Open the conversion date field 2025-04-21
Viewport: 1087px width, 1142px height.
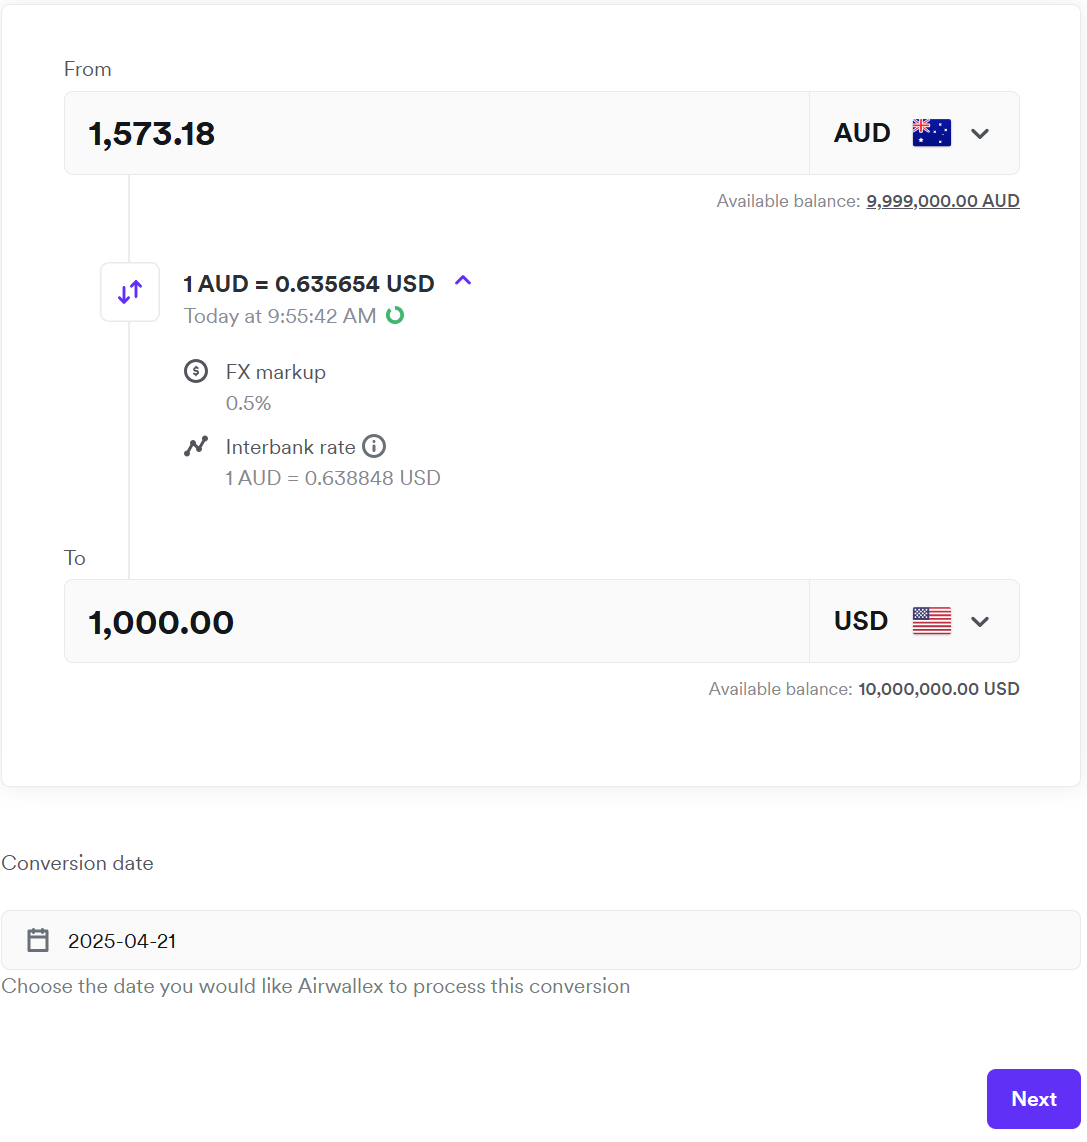pyautogui.click(x=540, y=940)
